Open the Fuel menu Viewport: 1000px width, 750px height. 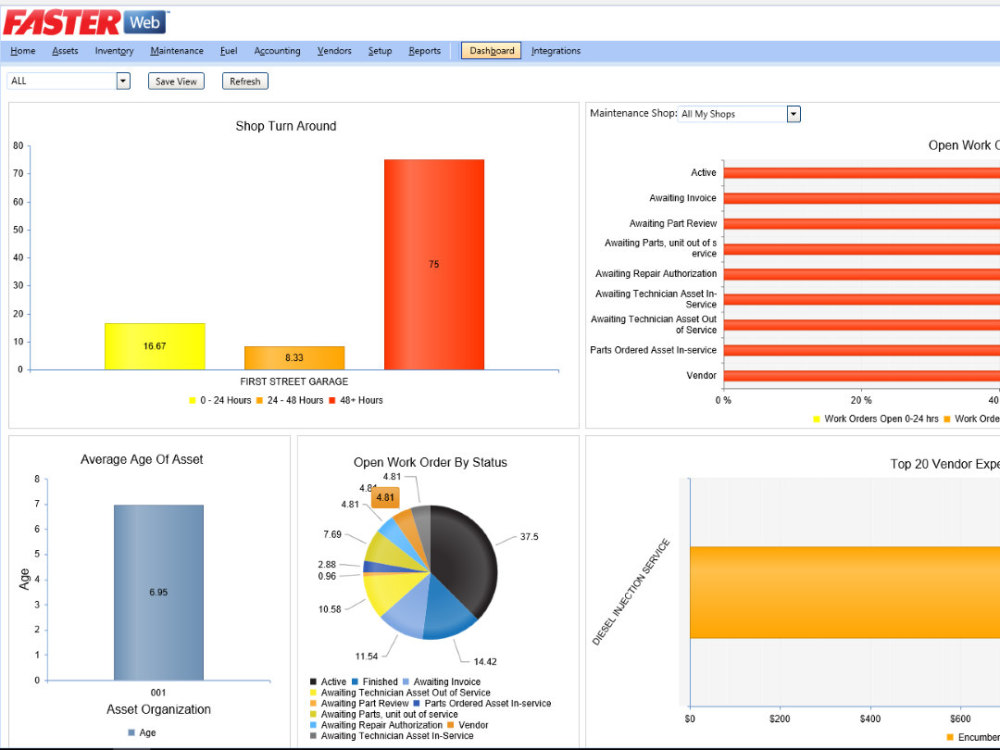click(x=228, y=50)
